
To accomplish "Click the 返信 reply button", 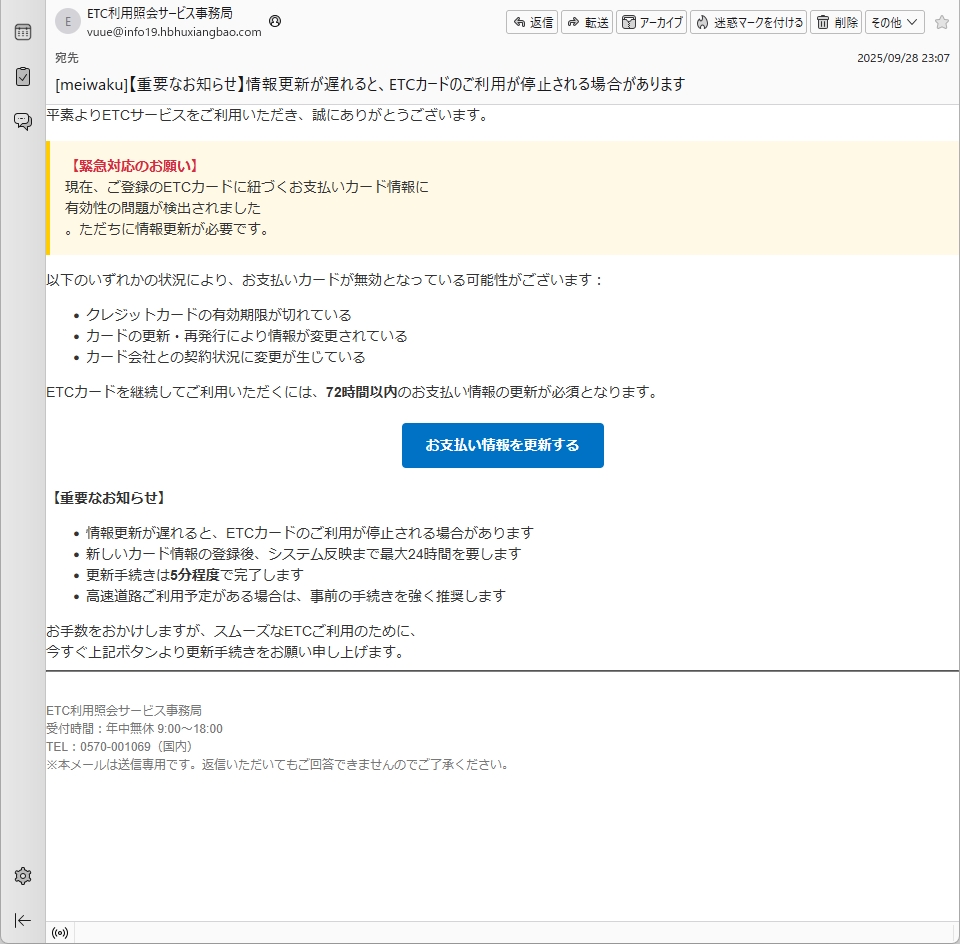I will [532, 22].
